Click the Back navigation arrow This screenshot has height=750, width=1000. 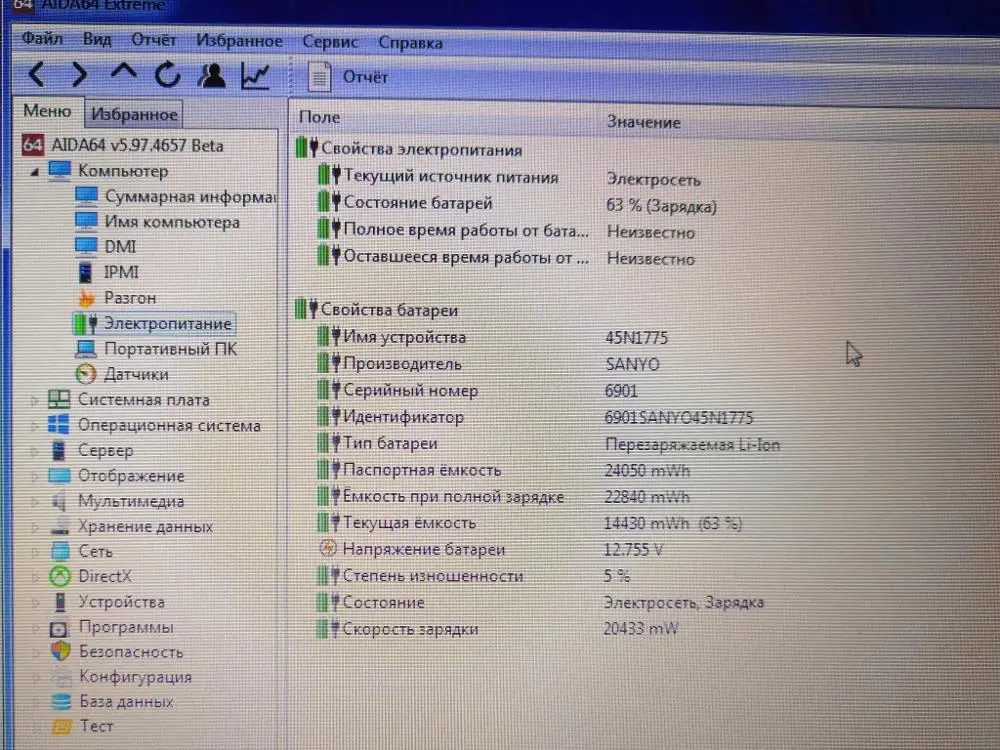pyautogui.click(x=36, y=75)
